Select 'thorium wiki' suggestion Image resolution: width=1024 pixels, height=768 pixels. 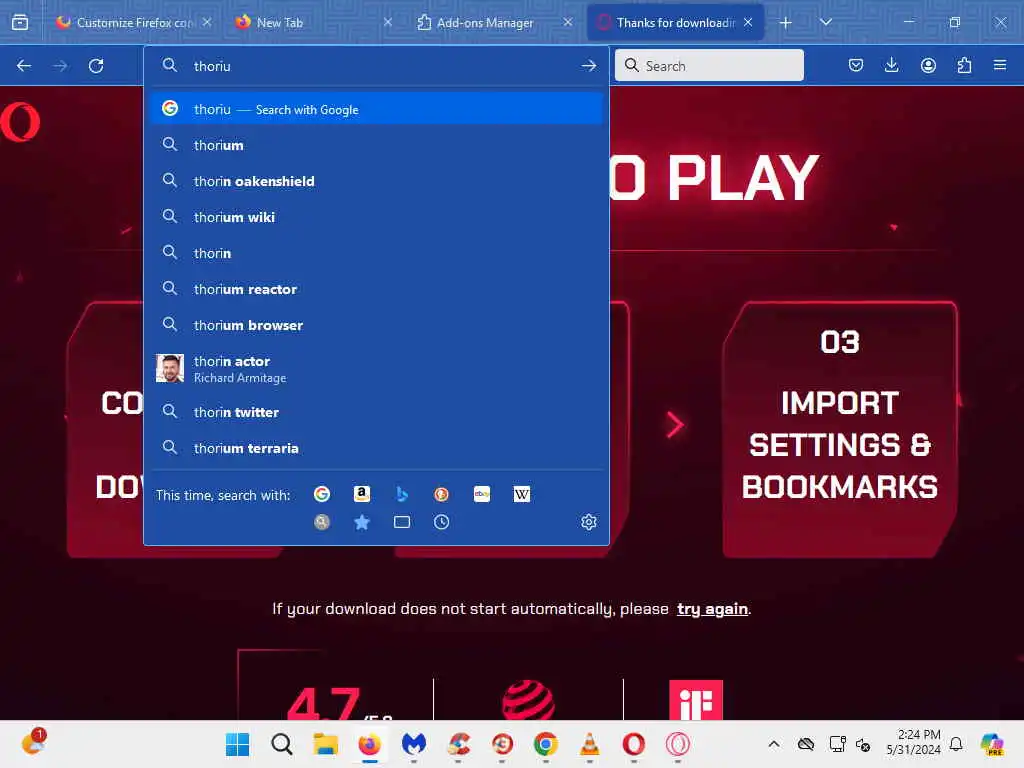[x=376, y=217]
